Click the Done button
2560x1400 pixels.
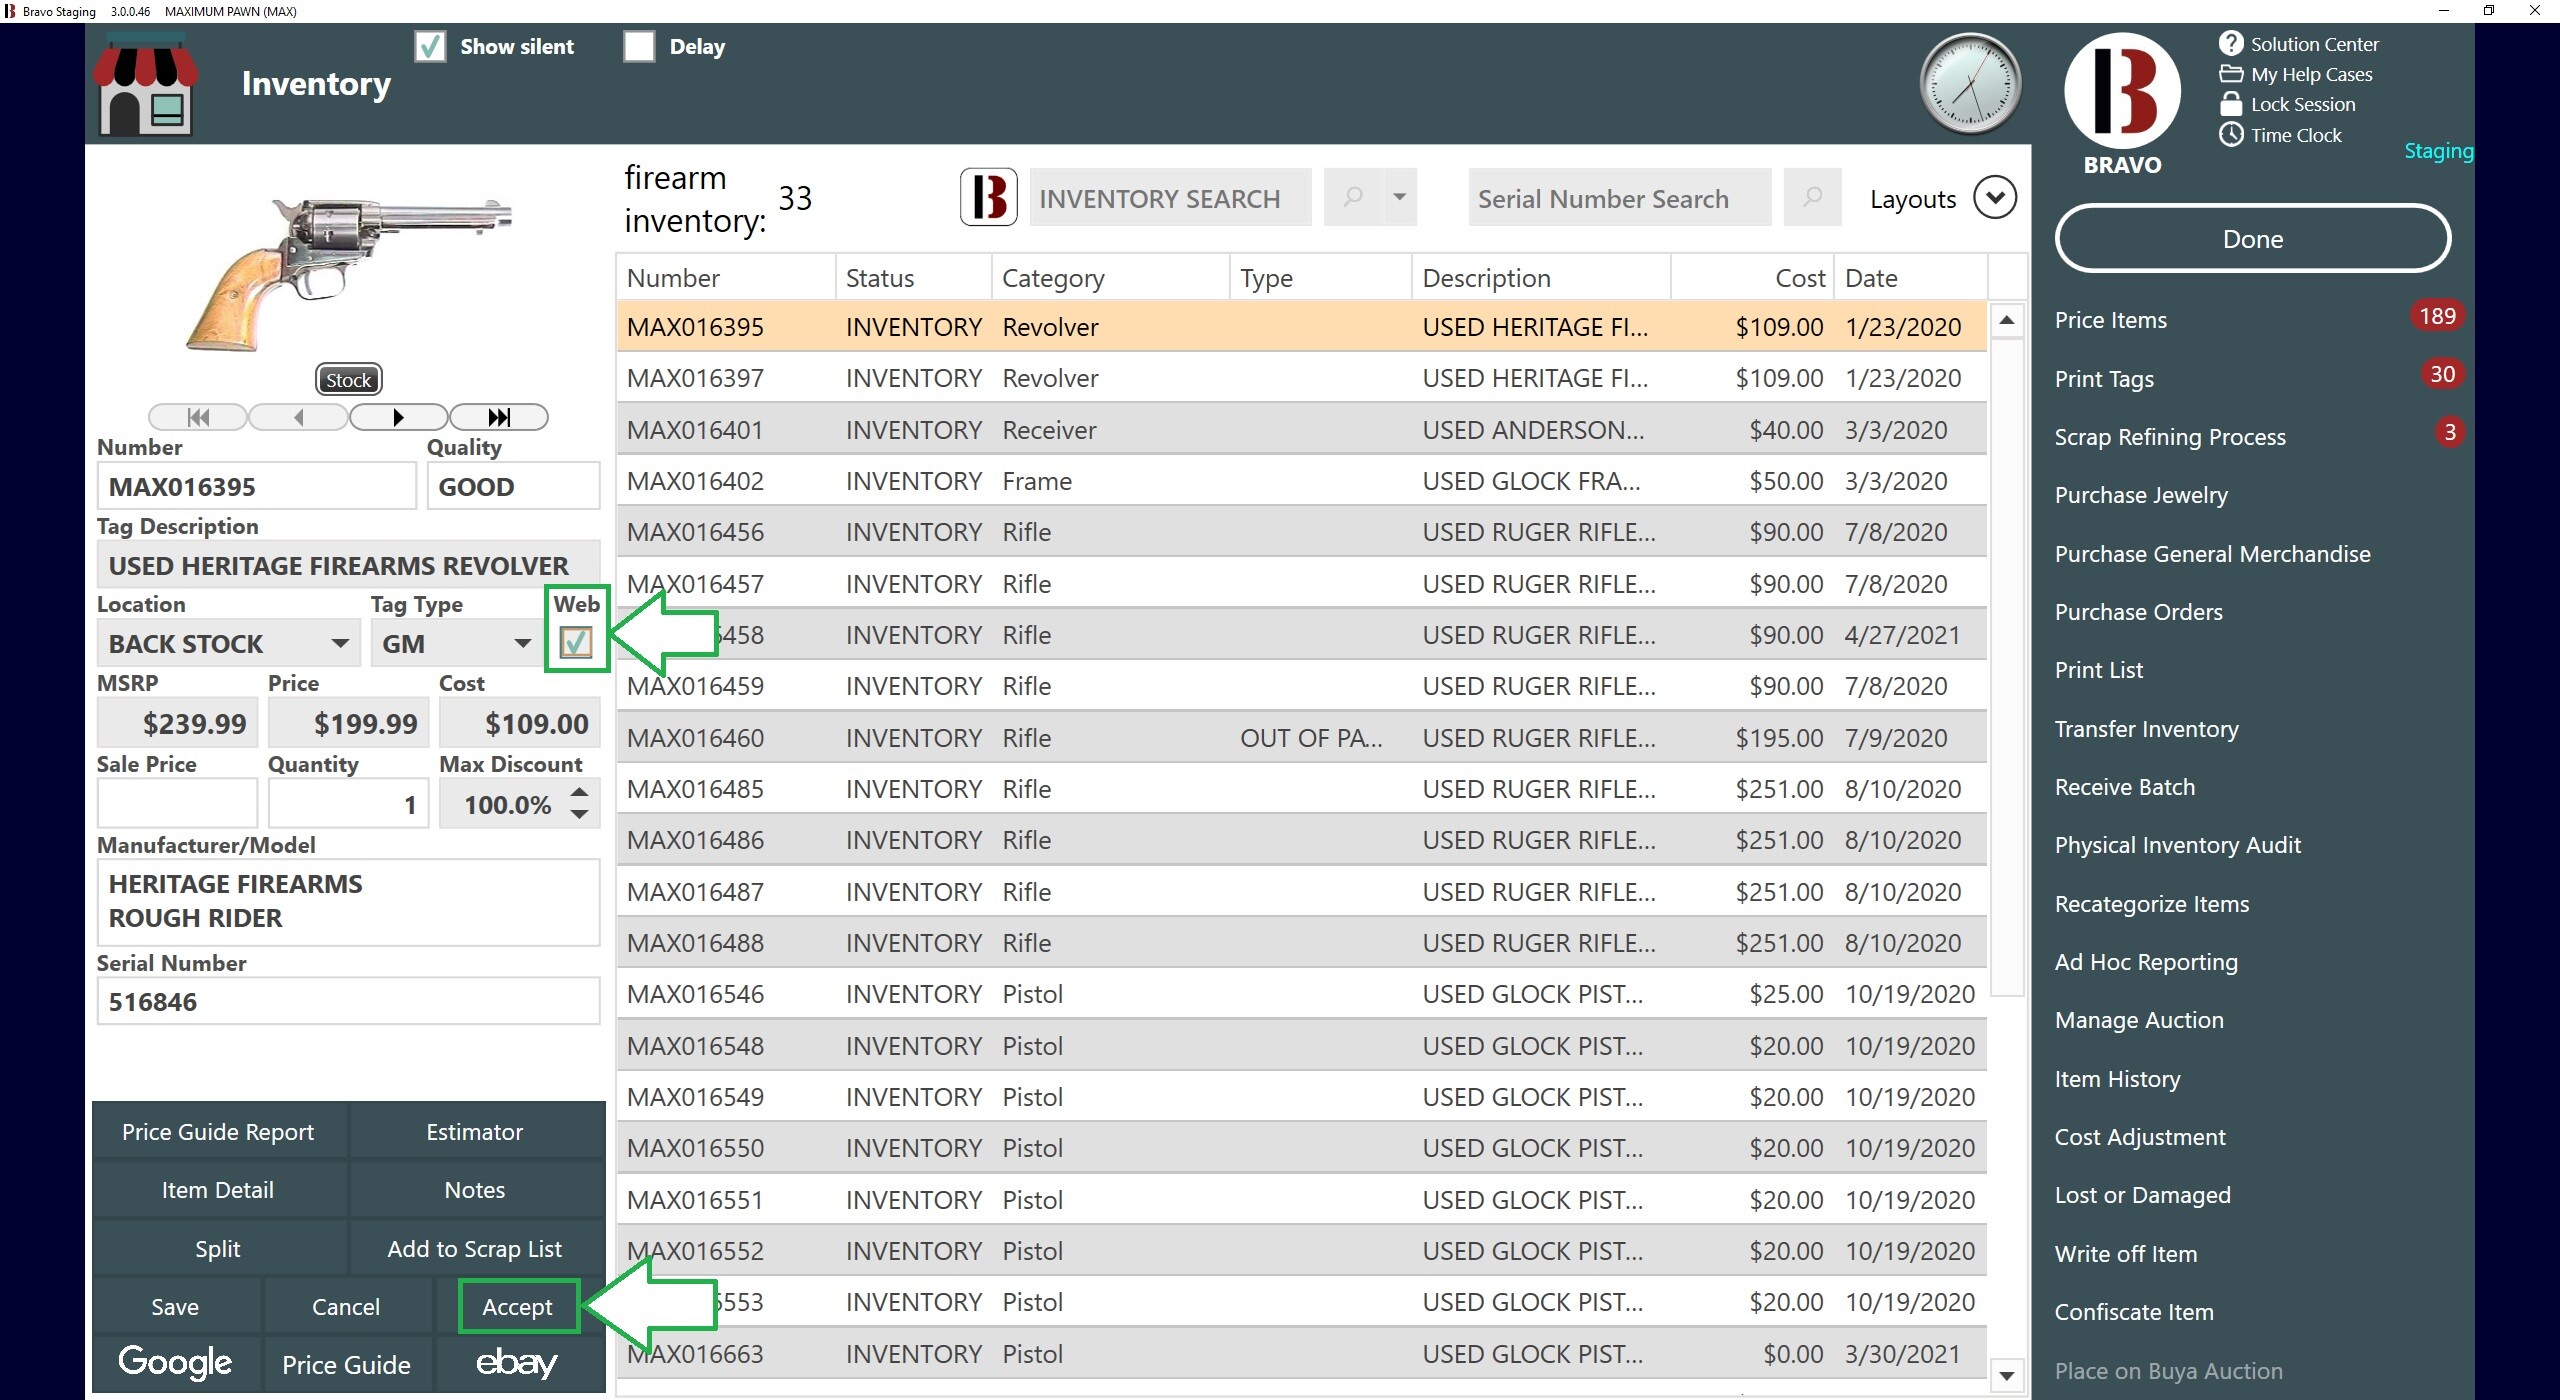(2252, 239)
